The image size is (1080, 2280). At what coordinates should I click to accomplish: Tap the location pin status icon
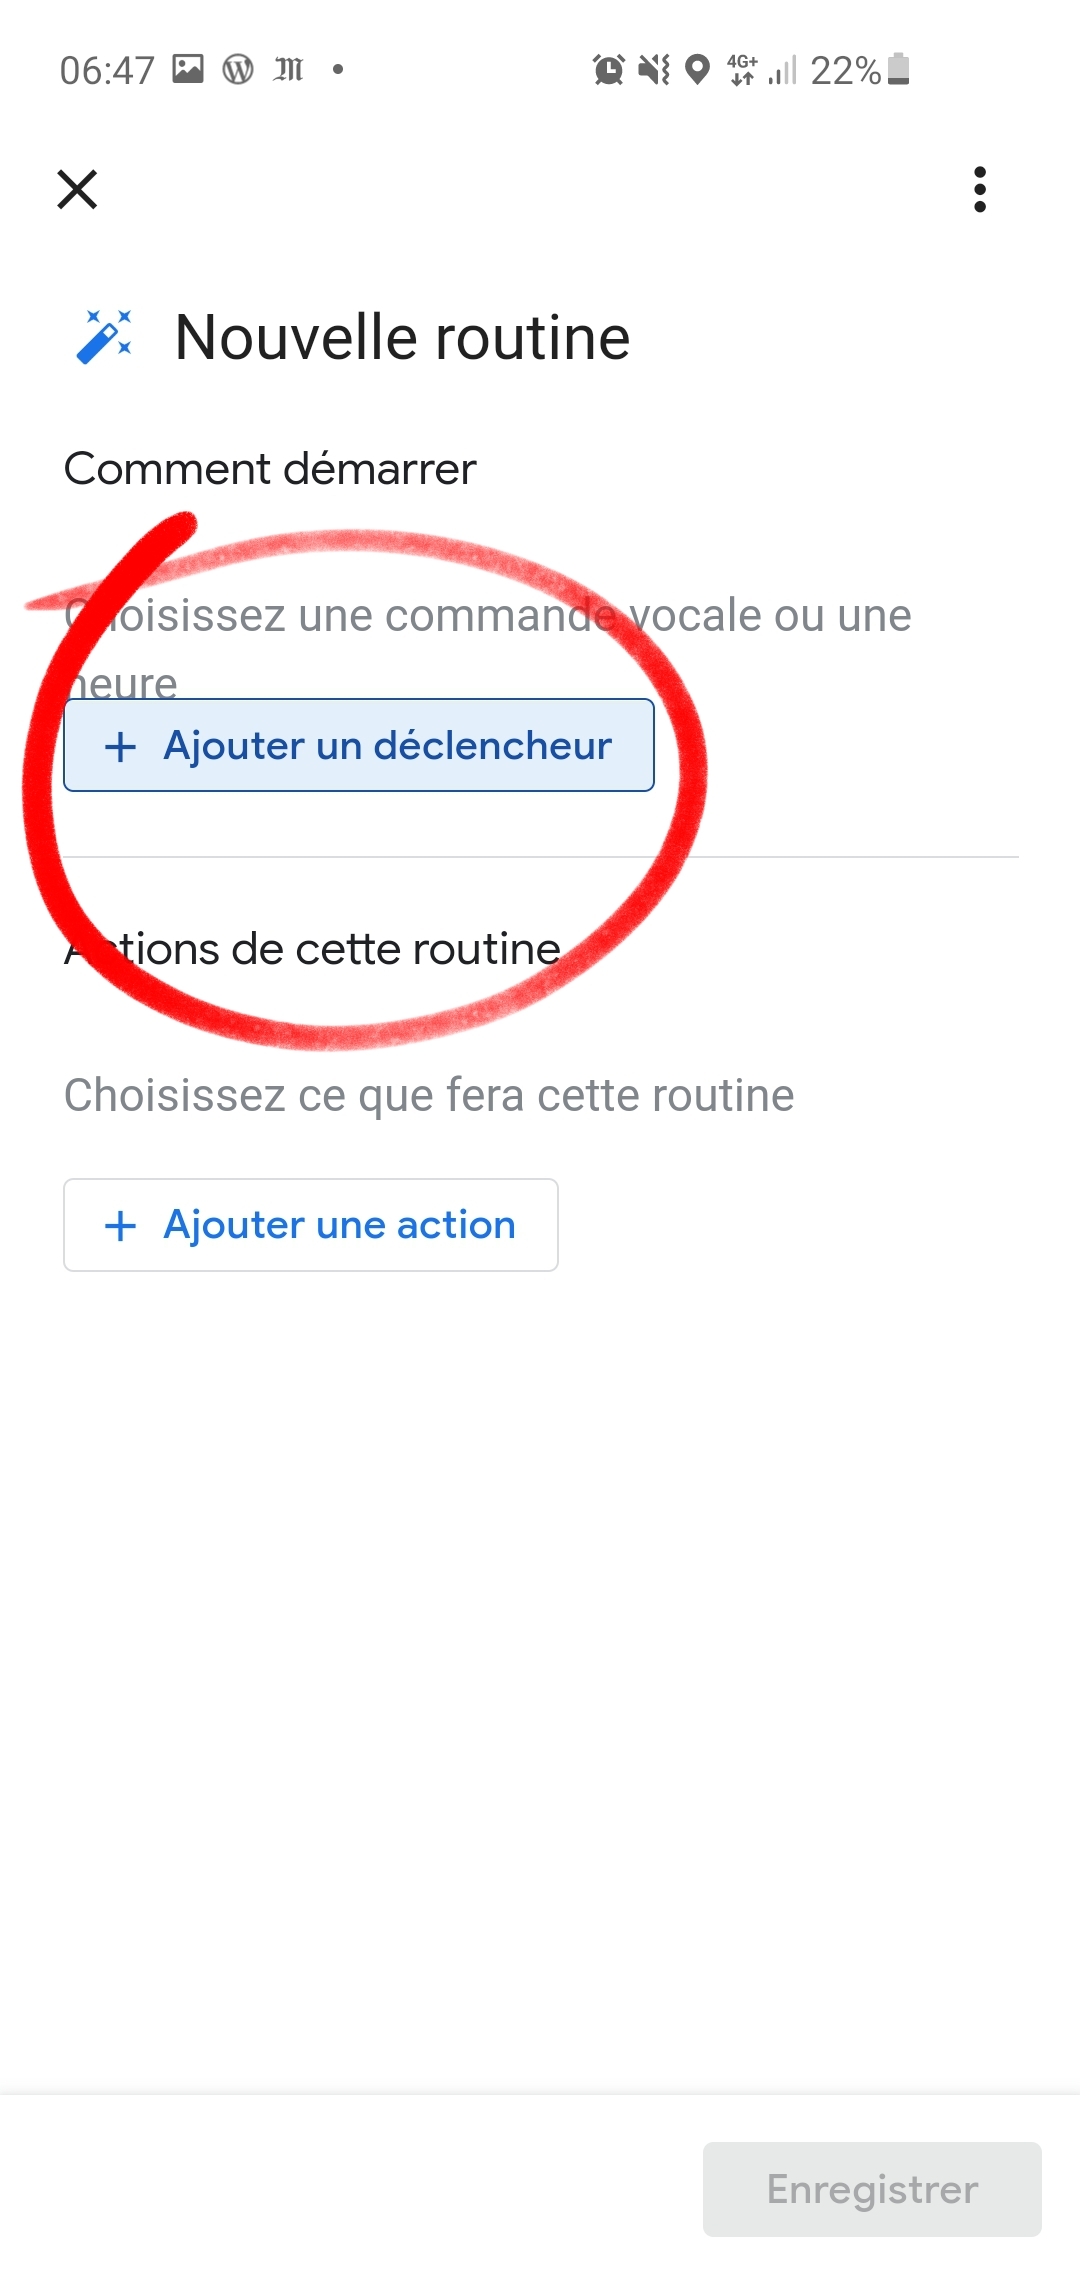(x=697, y=70)
